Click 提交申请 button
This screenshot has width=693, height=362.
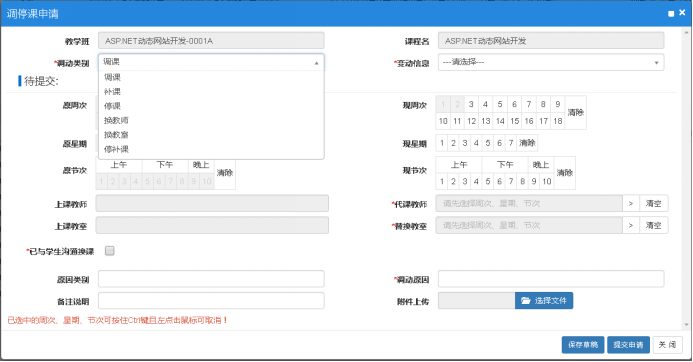(x=628, y=345)
